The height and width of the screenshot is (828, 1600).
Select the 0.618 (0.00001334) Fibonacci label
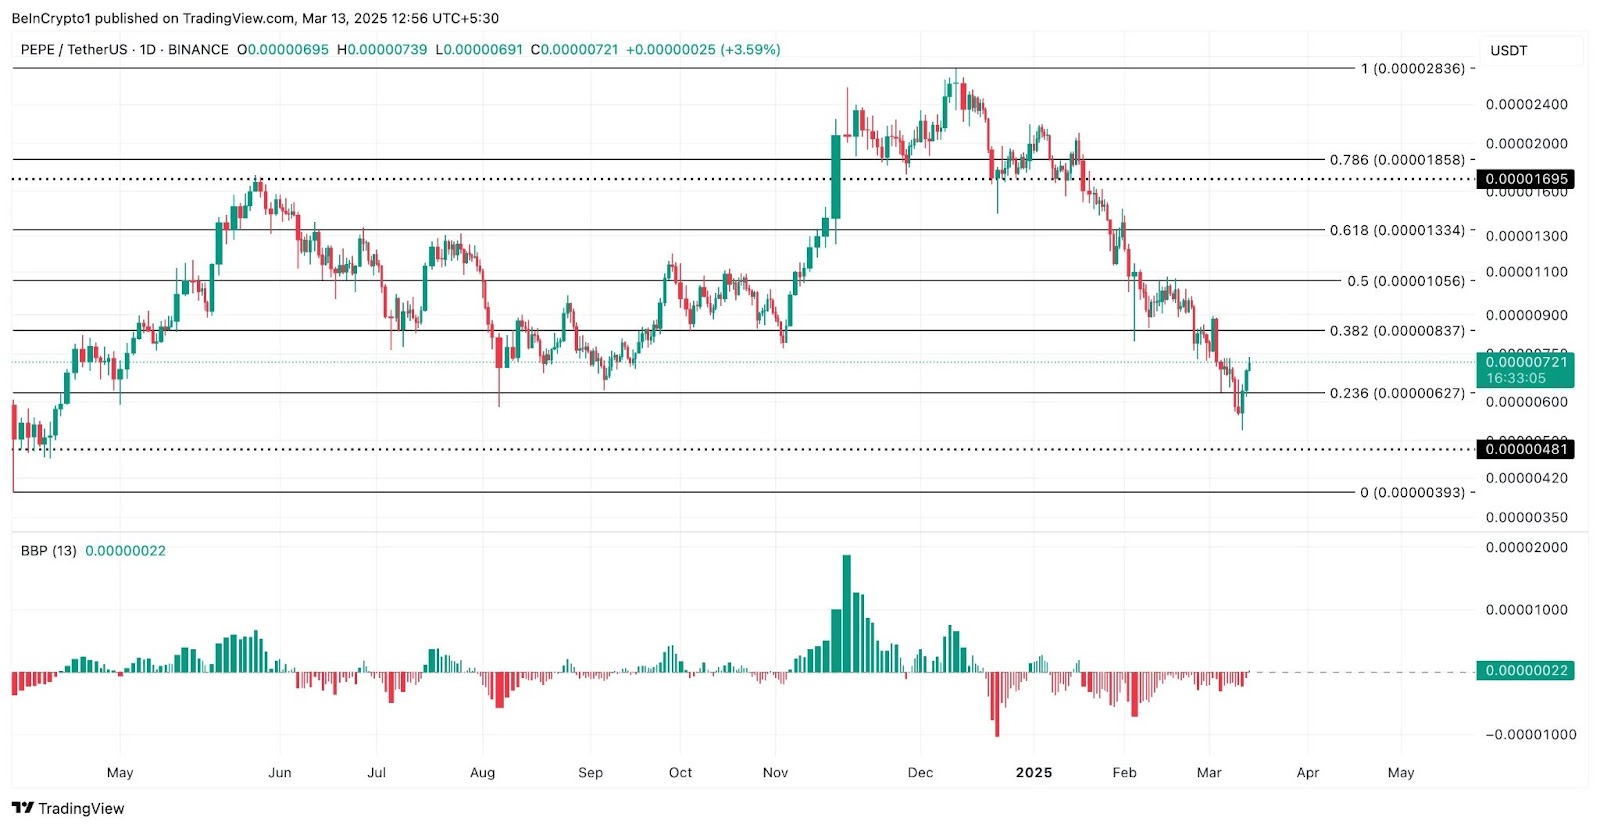1397,230
